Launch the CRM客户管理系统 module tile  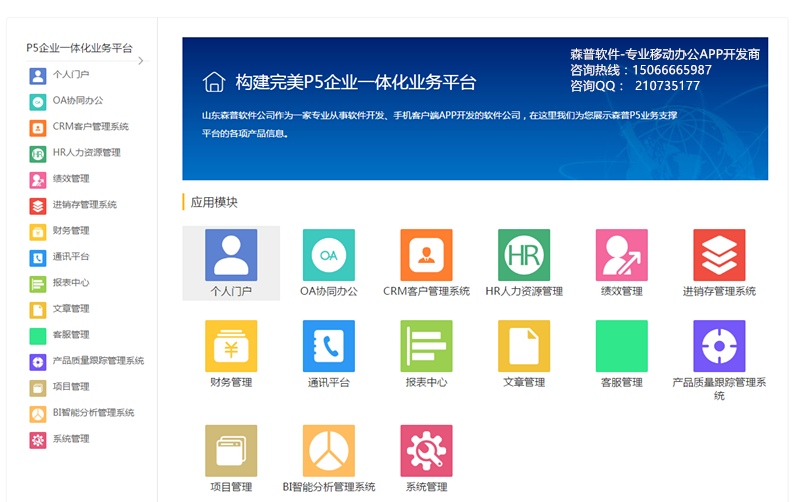click(x=427, y=255)
